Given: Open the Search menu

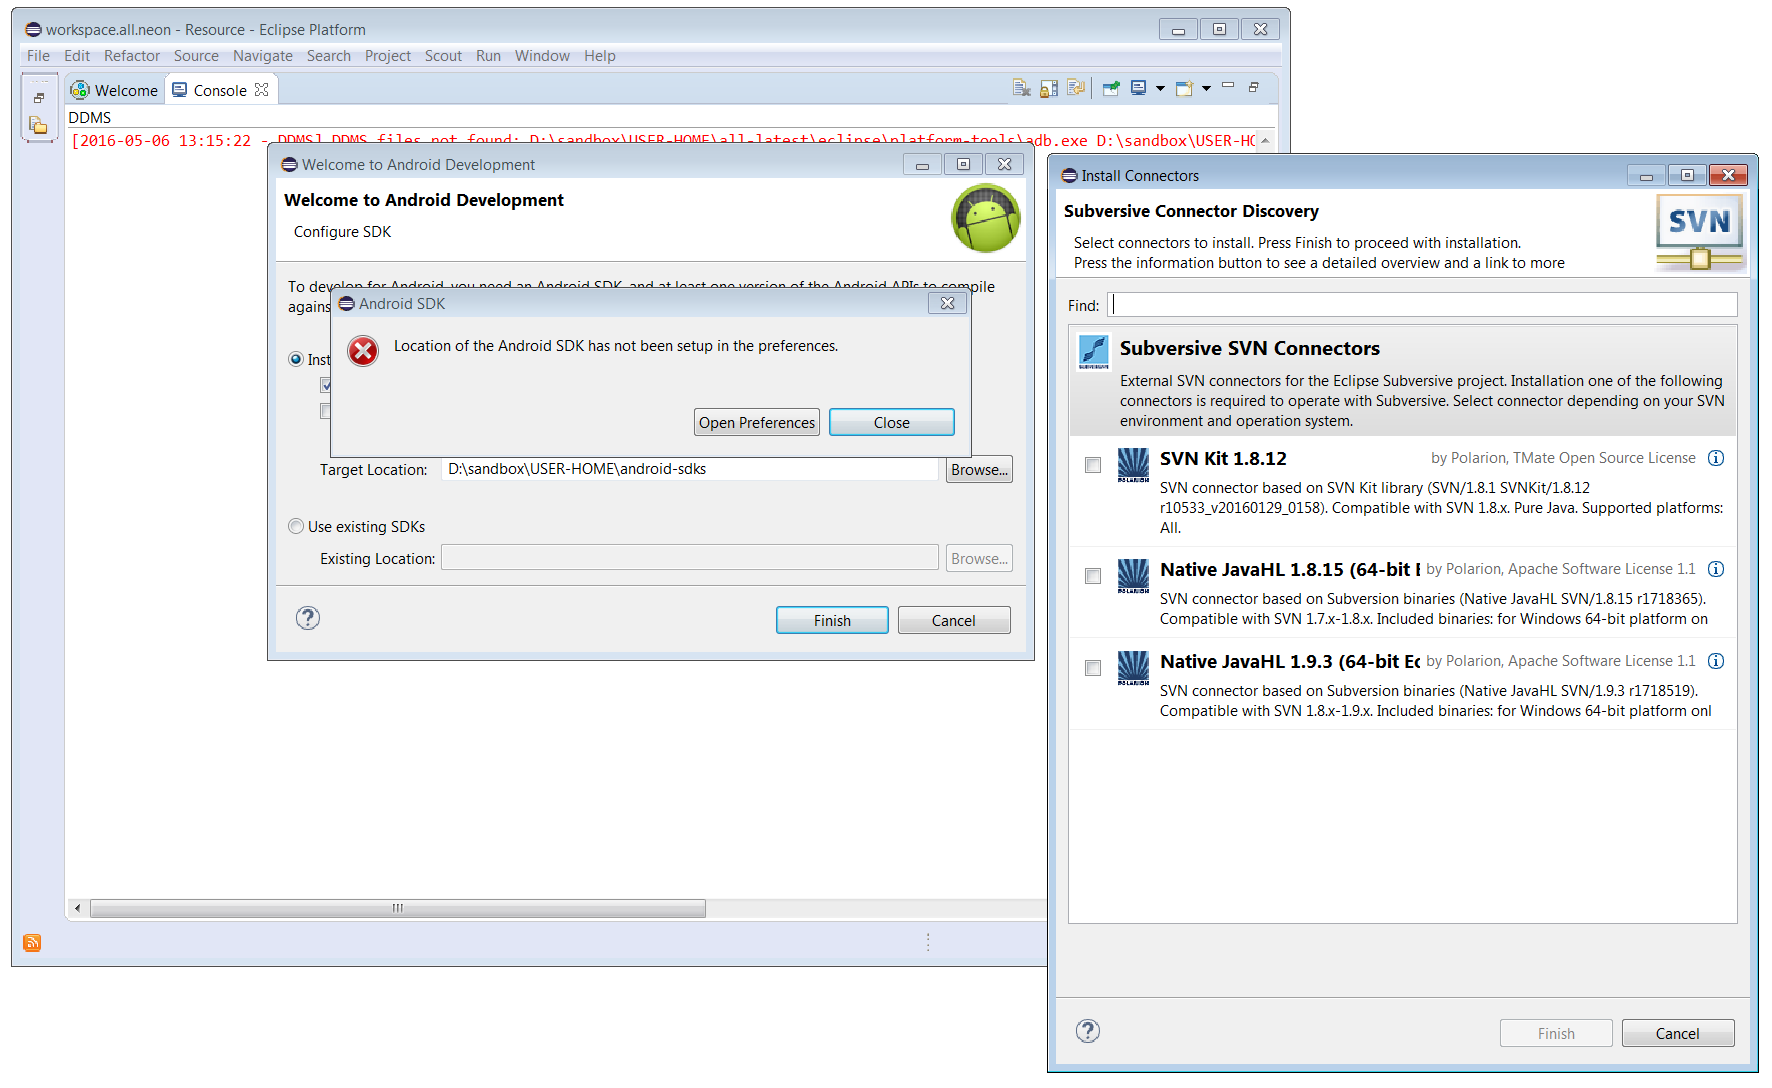Looking at the screenshot, I should [329, 56].
